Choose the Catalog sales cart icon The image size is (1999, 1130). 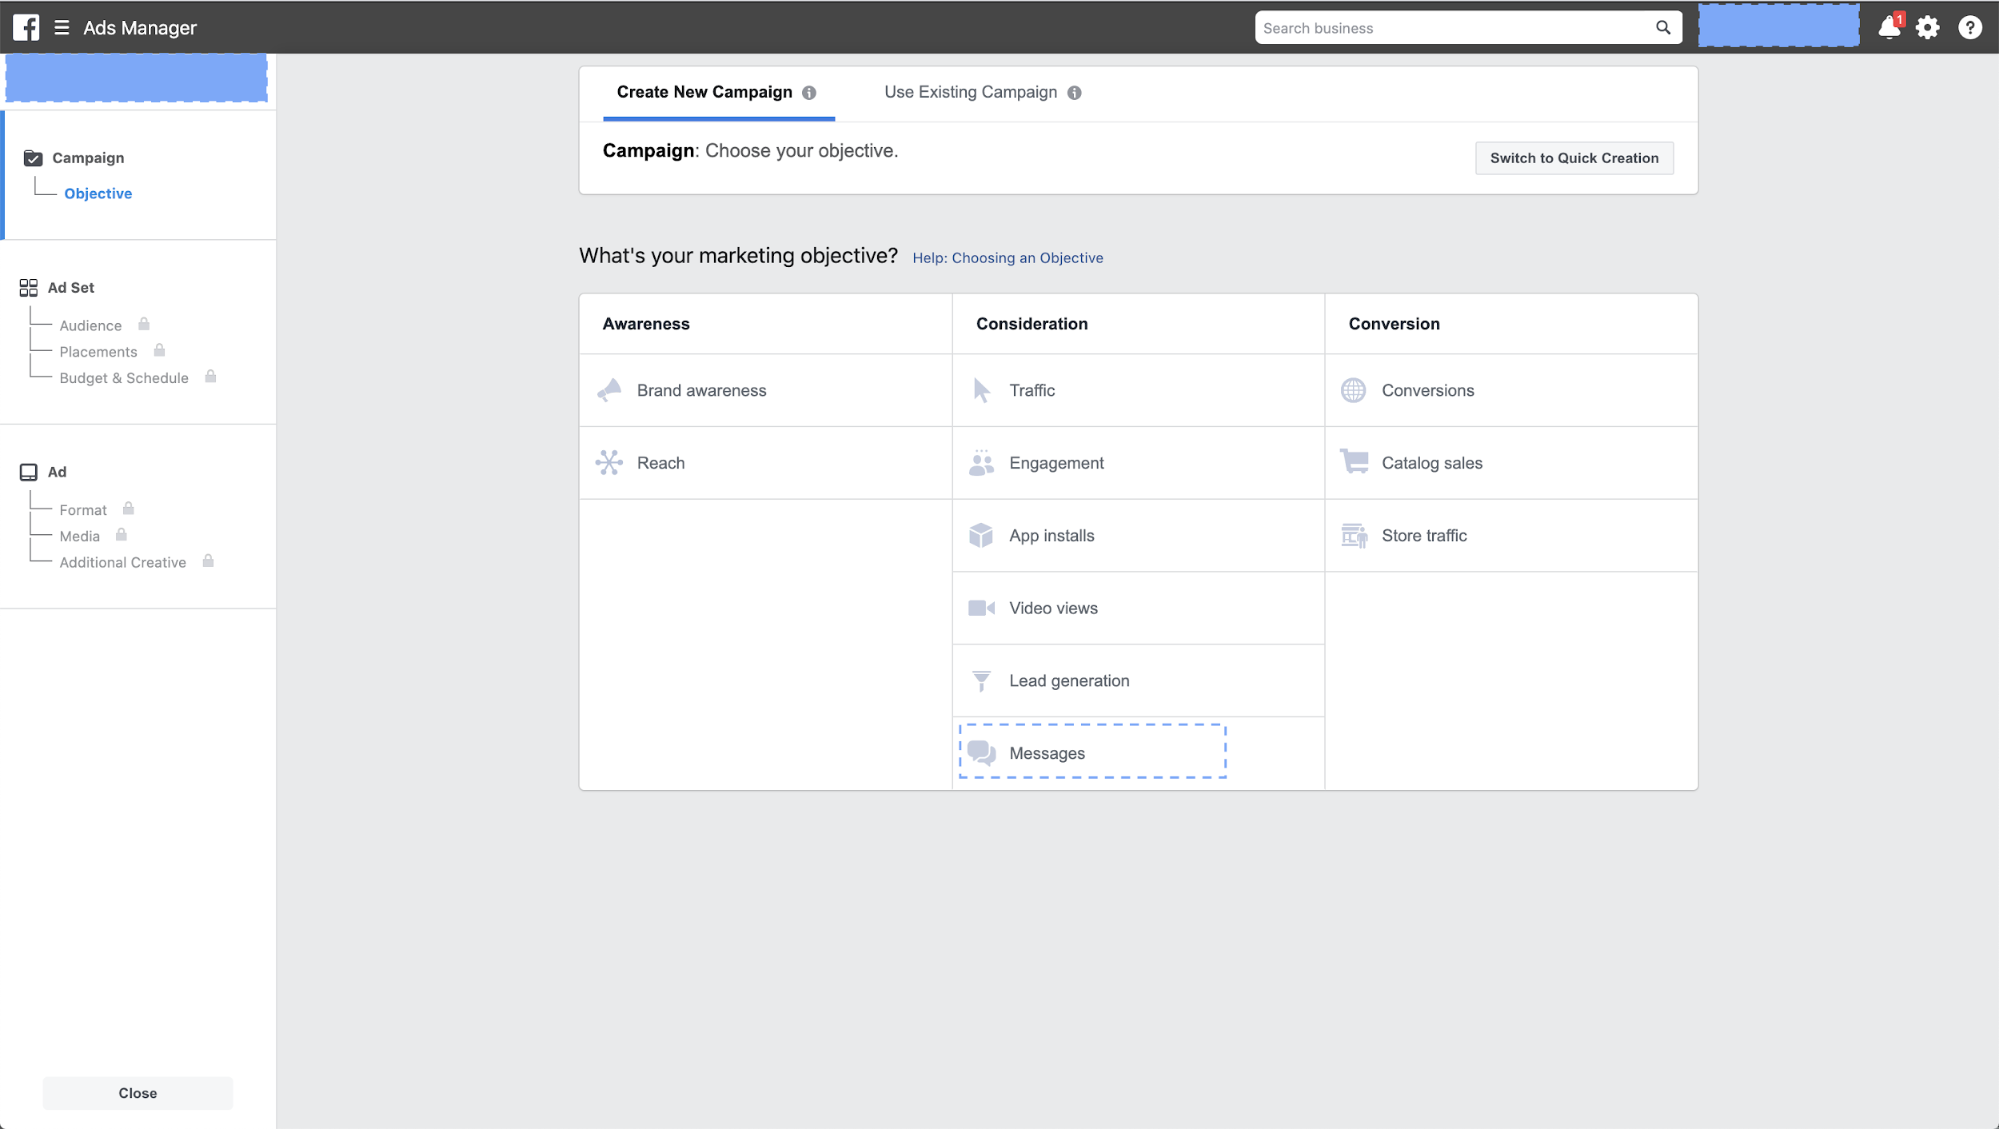[1354, 462]
